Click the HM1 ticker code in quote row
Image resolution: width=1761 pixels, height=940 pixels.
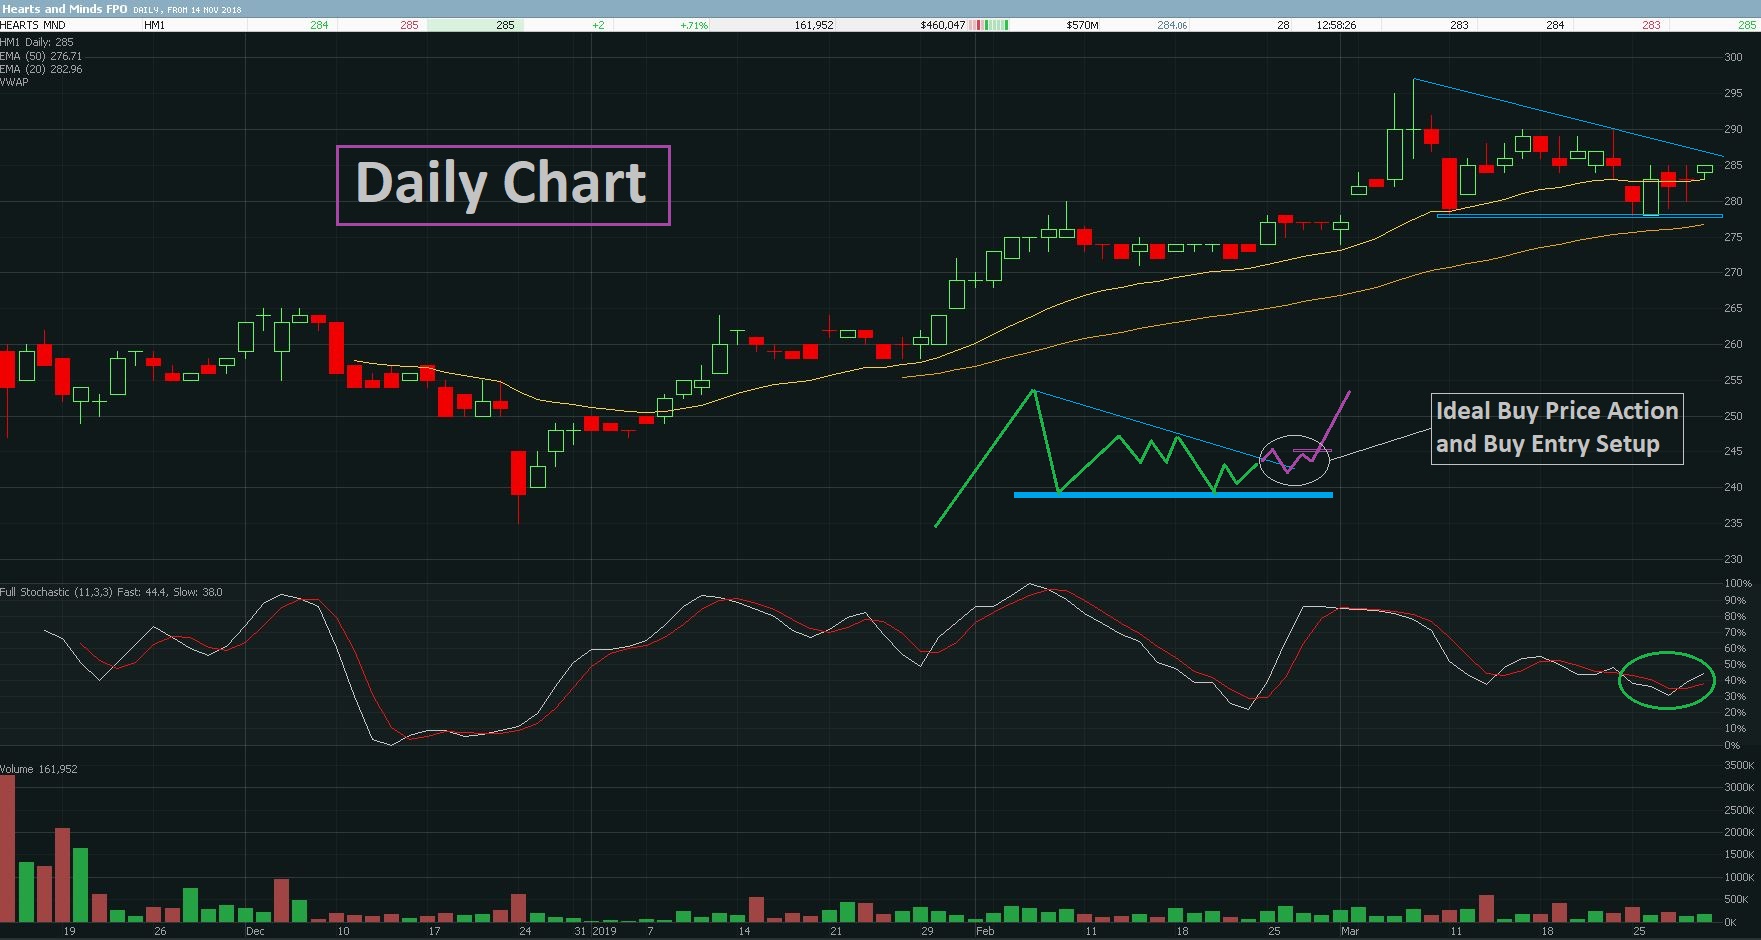coord(155,25)
